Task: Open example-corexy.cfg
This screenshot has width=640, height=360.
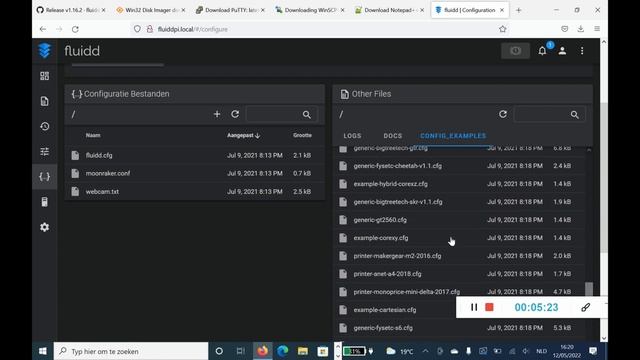Action: coord(459,238)
